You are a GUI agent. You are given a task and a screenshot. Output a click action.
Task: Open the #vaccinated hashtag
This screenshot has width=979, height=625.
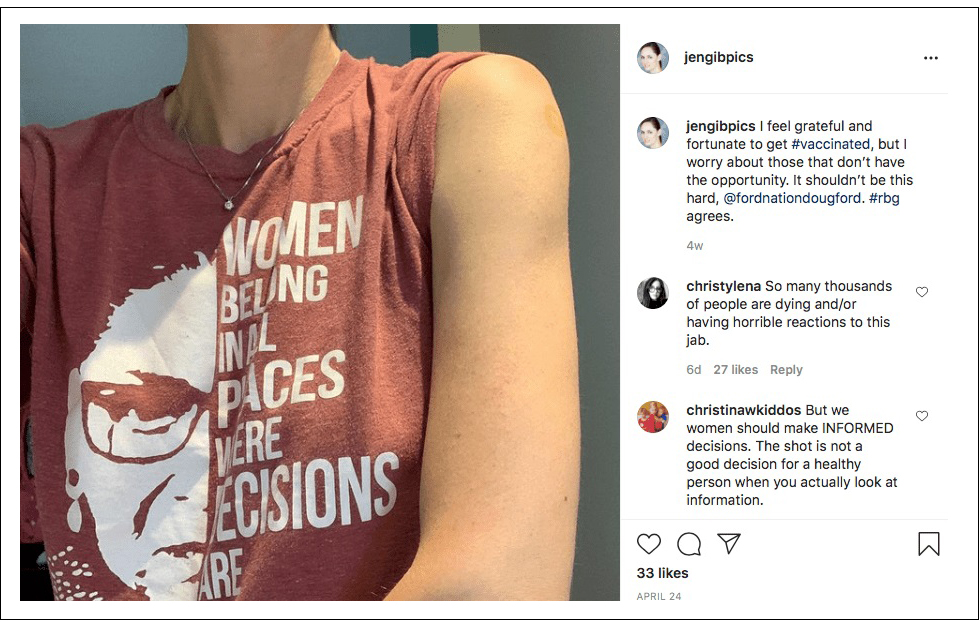[830, 145]
